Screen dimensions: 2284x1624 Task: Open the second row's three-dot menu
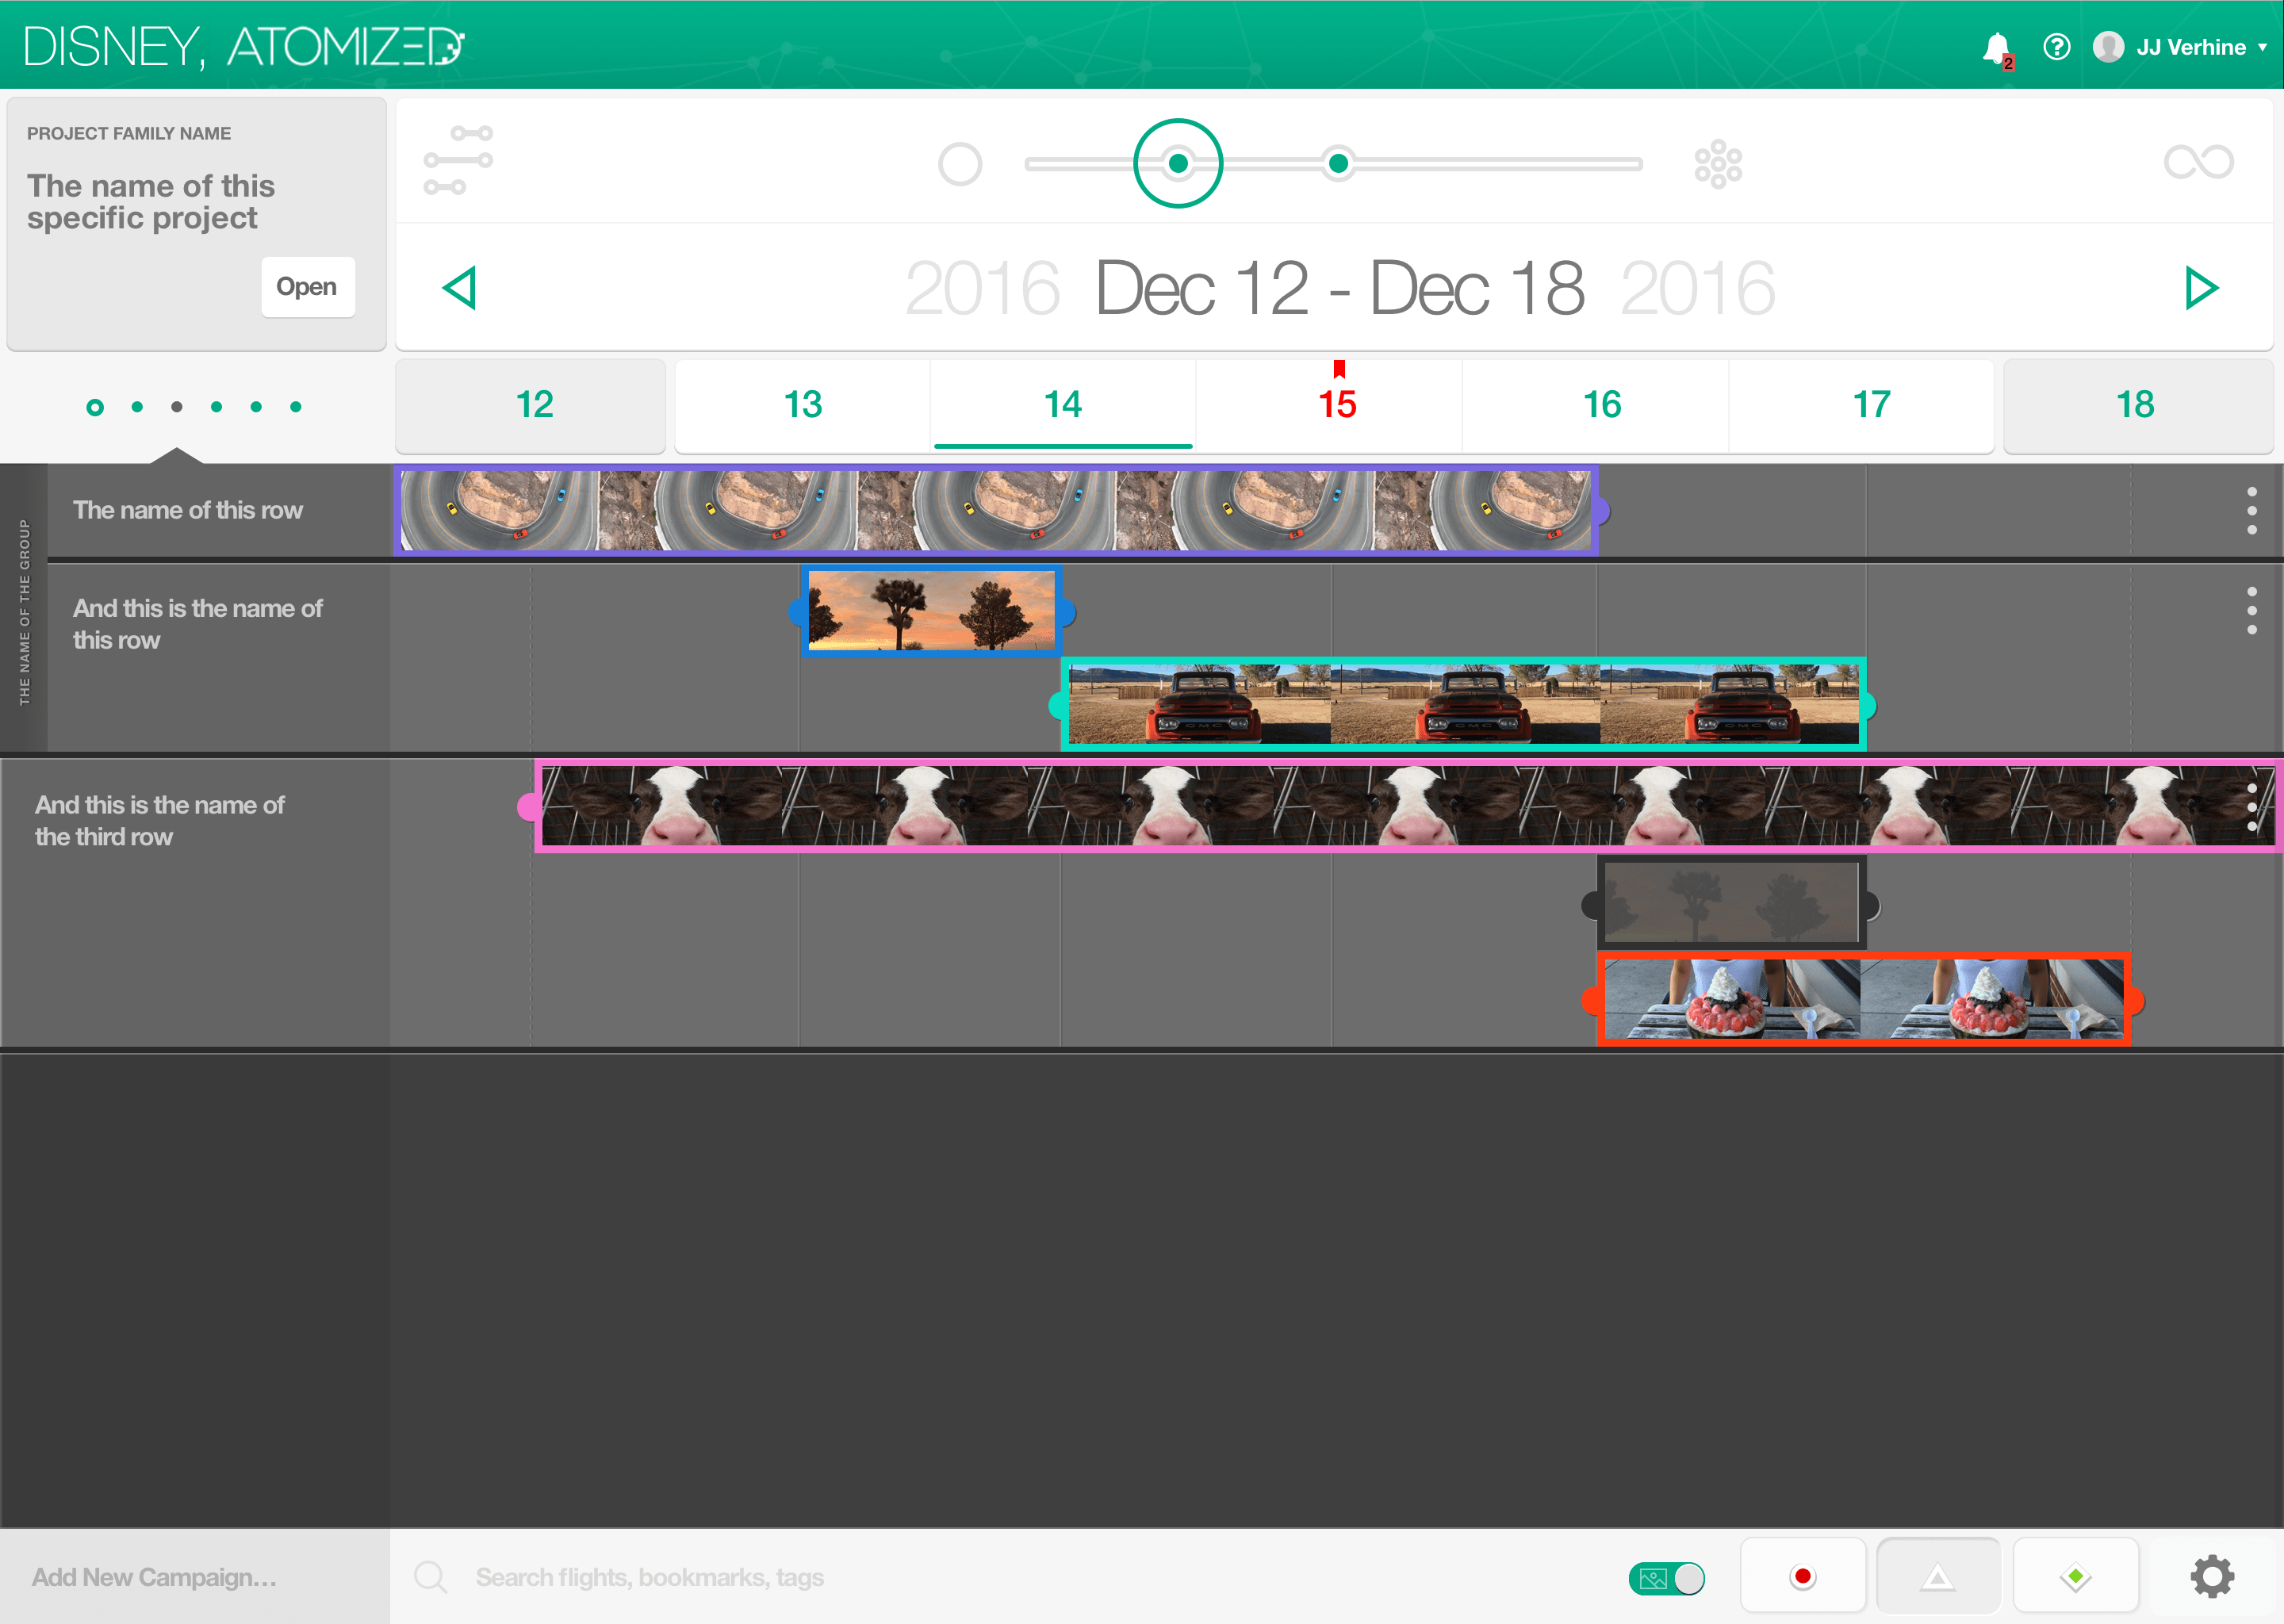point(2251,610)
